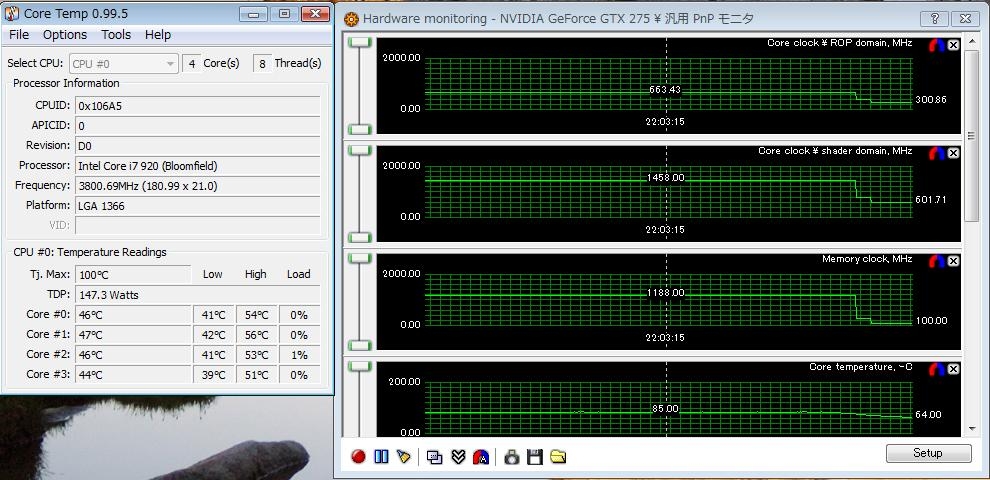Click bottom slider handle of Memory clock graph
990x480 pixels.
(x=360, y=345)
